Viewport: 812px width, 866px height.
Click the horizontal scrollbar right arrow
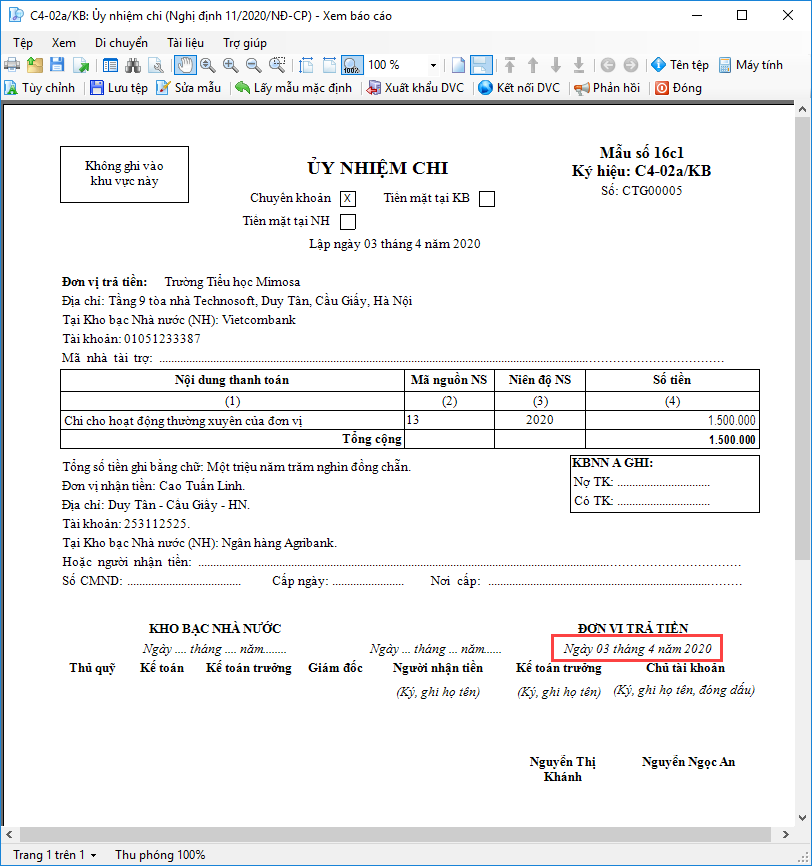[785, 835]
